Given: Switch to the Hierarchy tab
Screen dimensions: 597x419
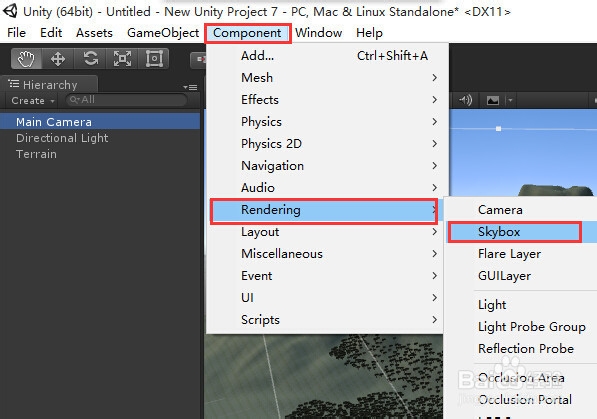Looking at the screenshot, I should coord(49,84).
